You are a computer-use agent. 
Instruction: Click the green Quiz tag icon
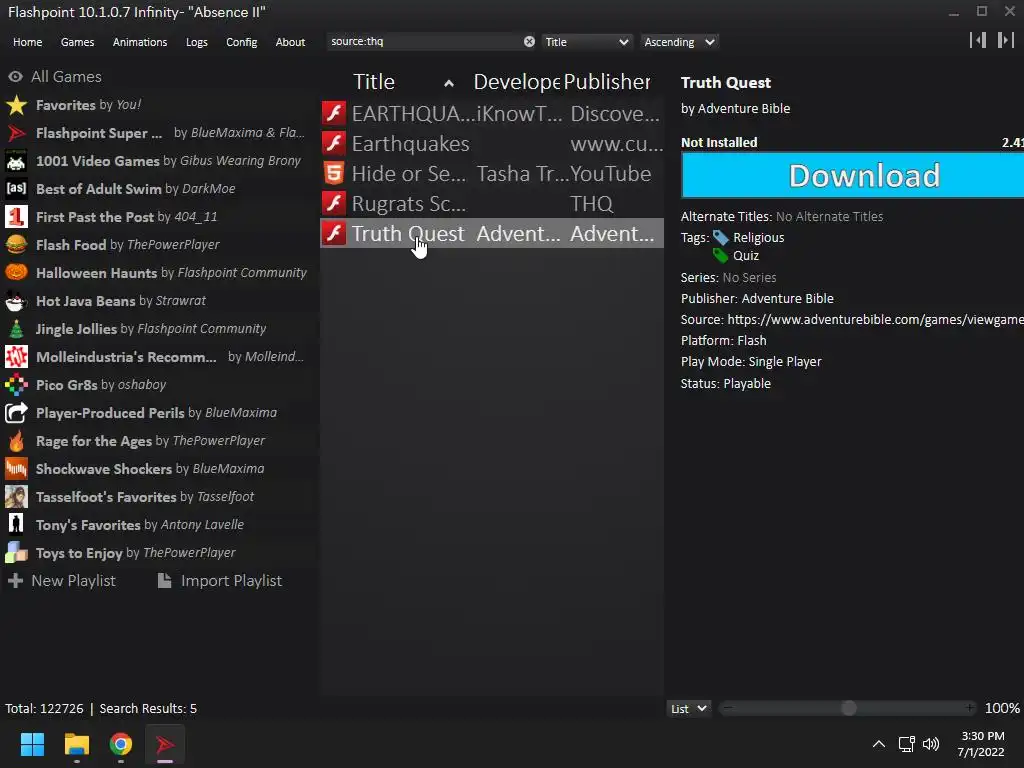pos(720,255)
